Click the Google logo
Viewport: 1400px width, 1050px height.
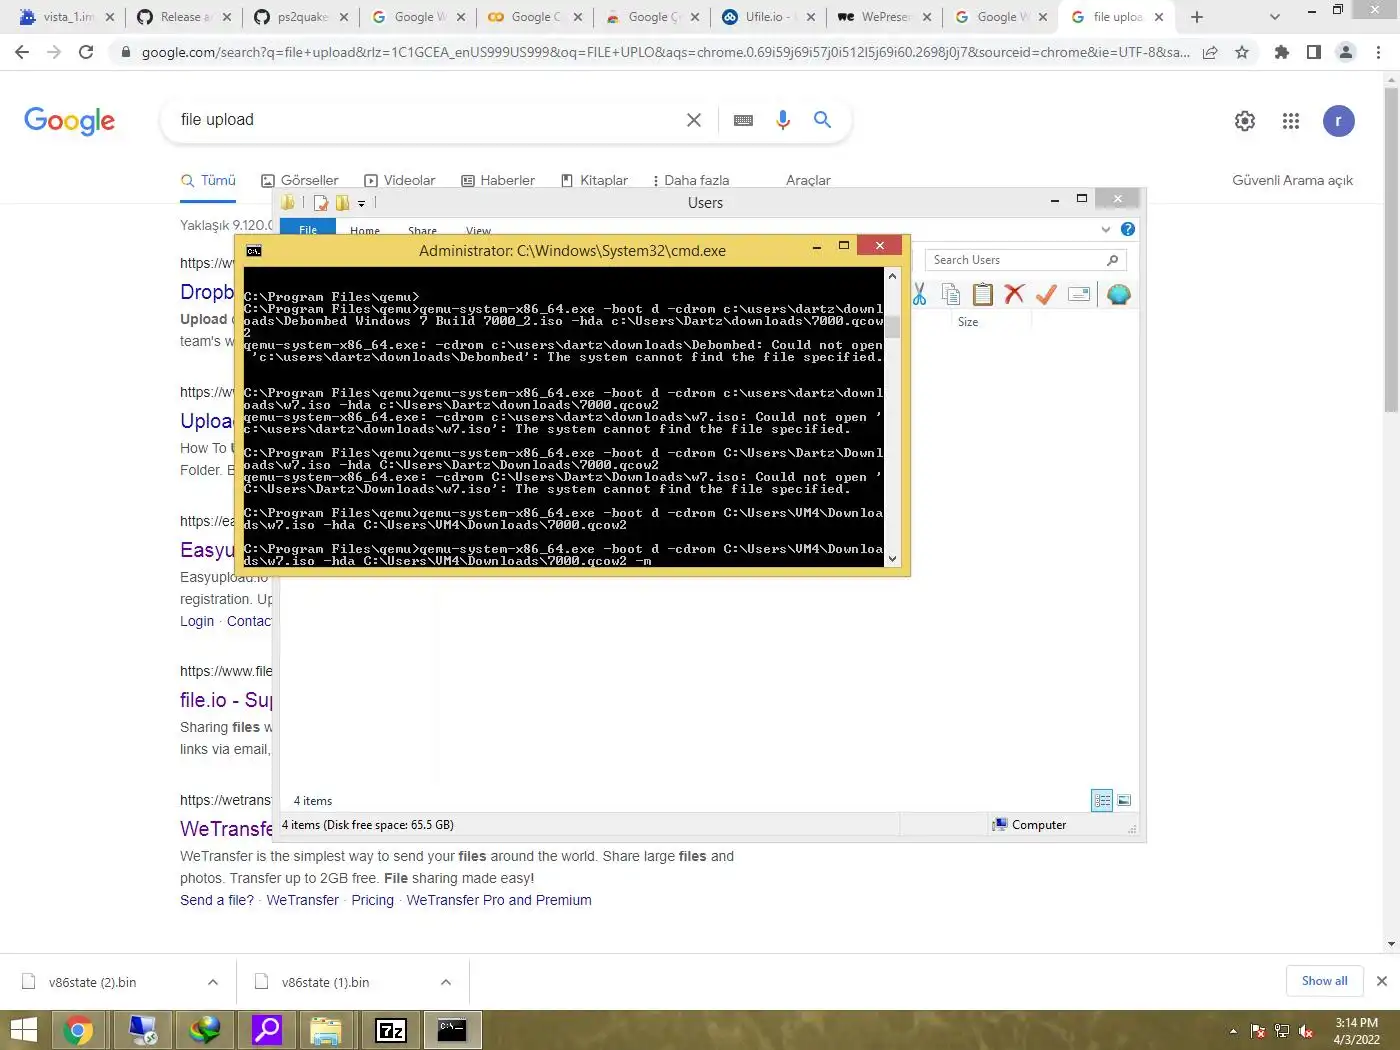(69, 121)
